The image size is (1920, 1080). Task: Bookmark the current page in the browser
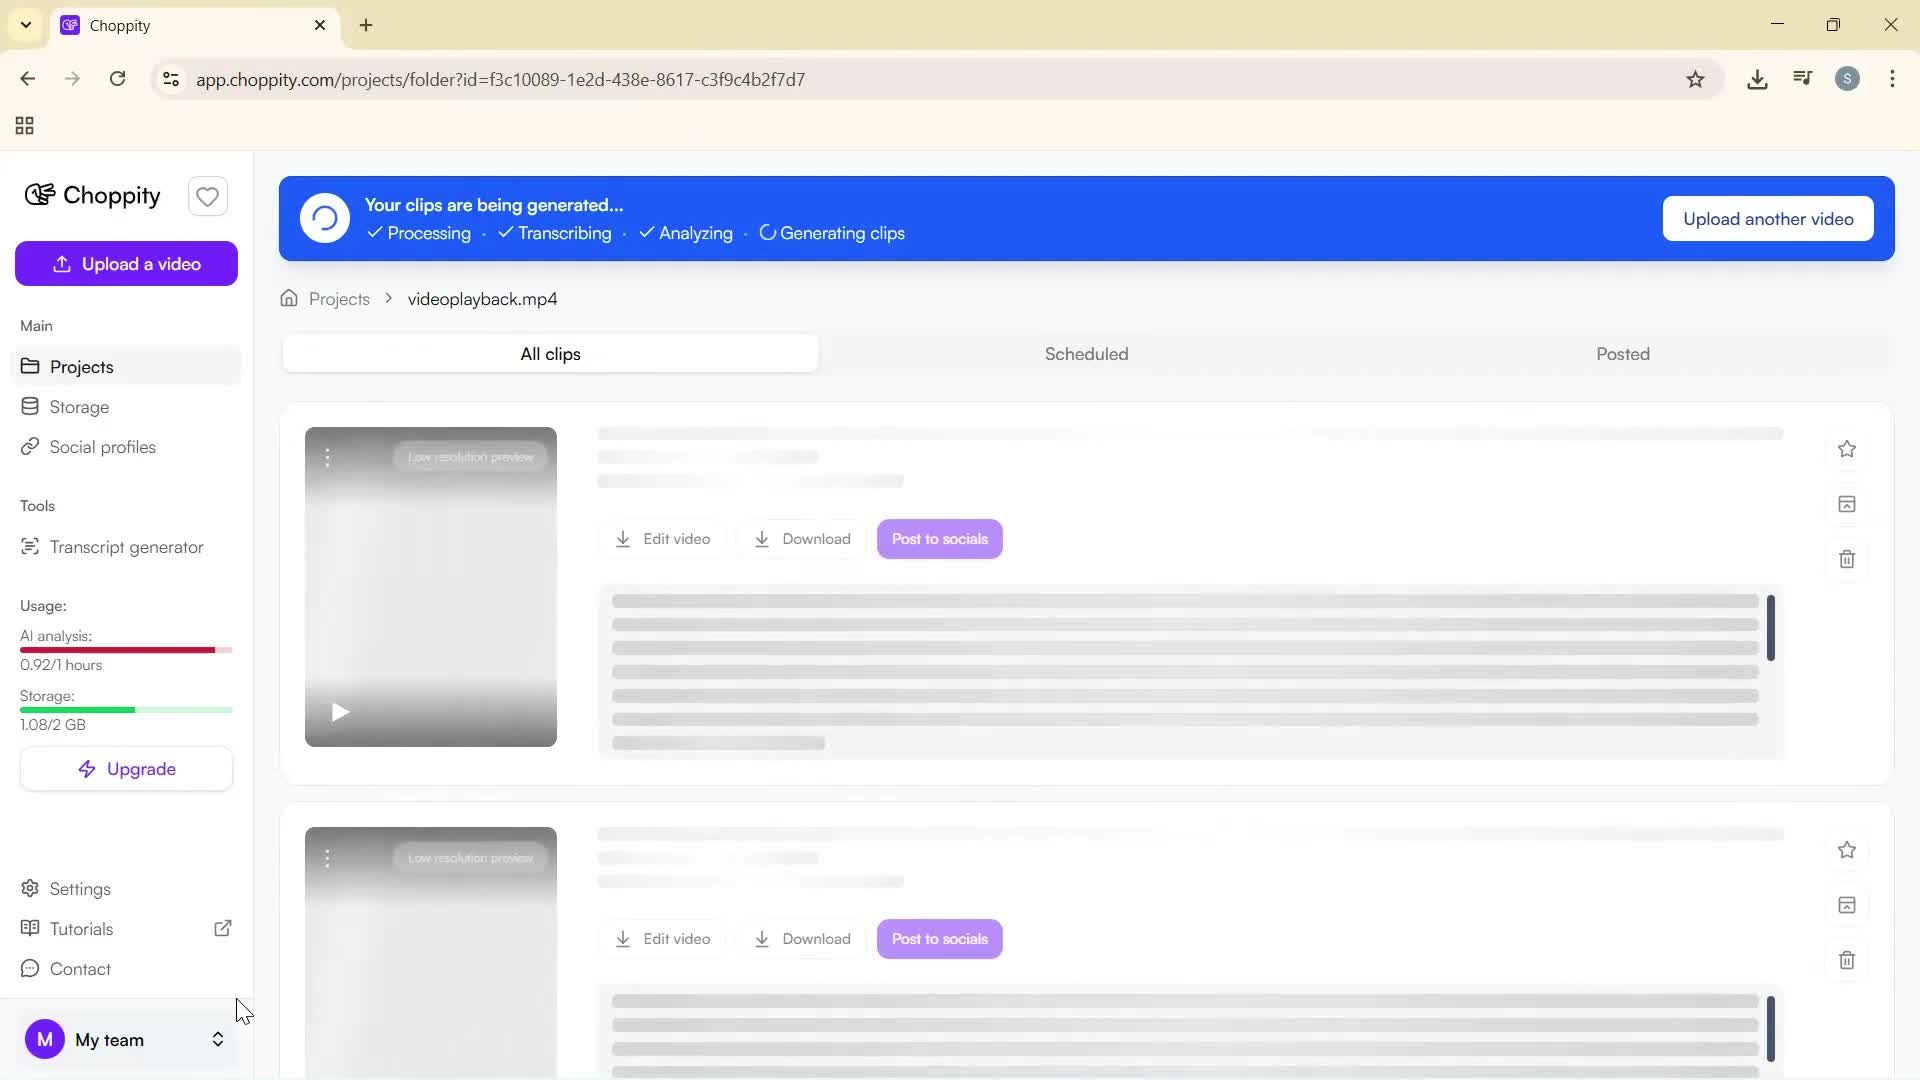pos(1696,79)
